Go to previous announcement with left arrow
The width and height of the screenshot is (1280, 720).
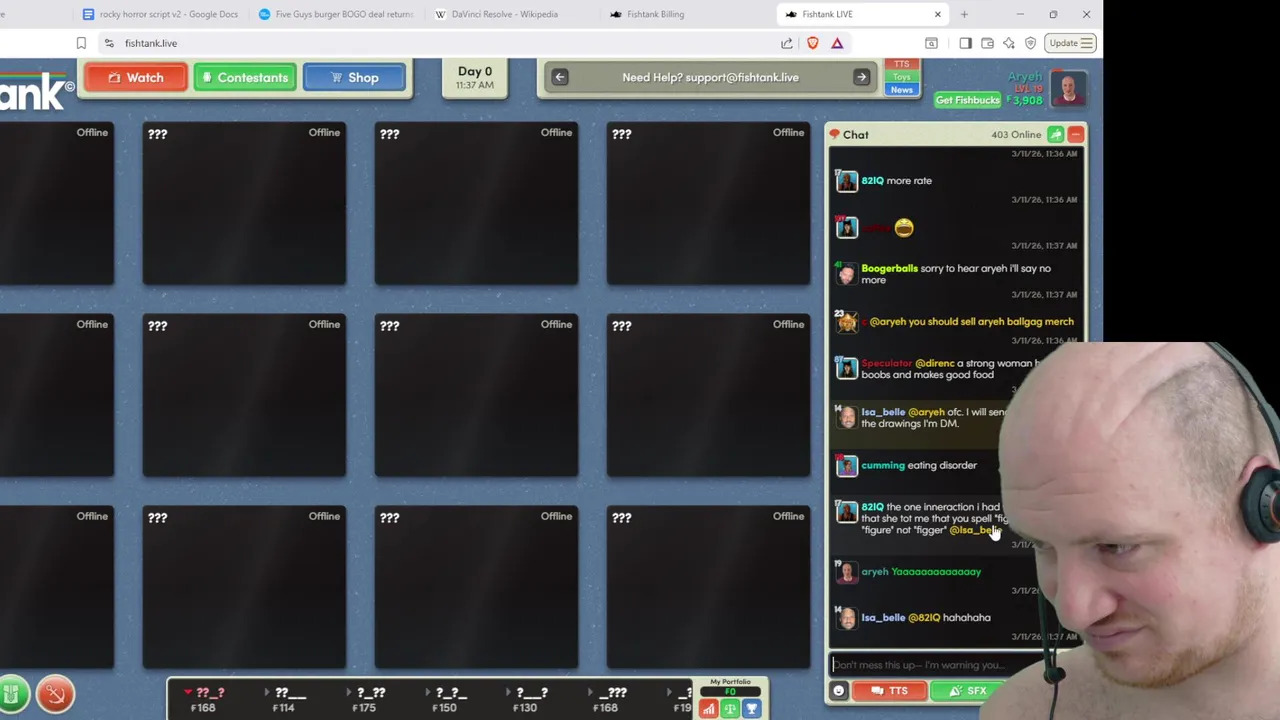click(560, 77)
